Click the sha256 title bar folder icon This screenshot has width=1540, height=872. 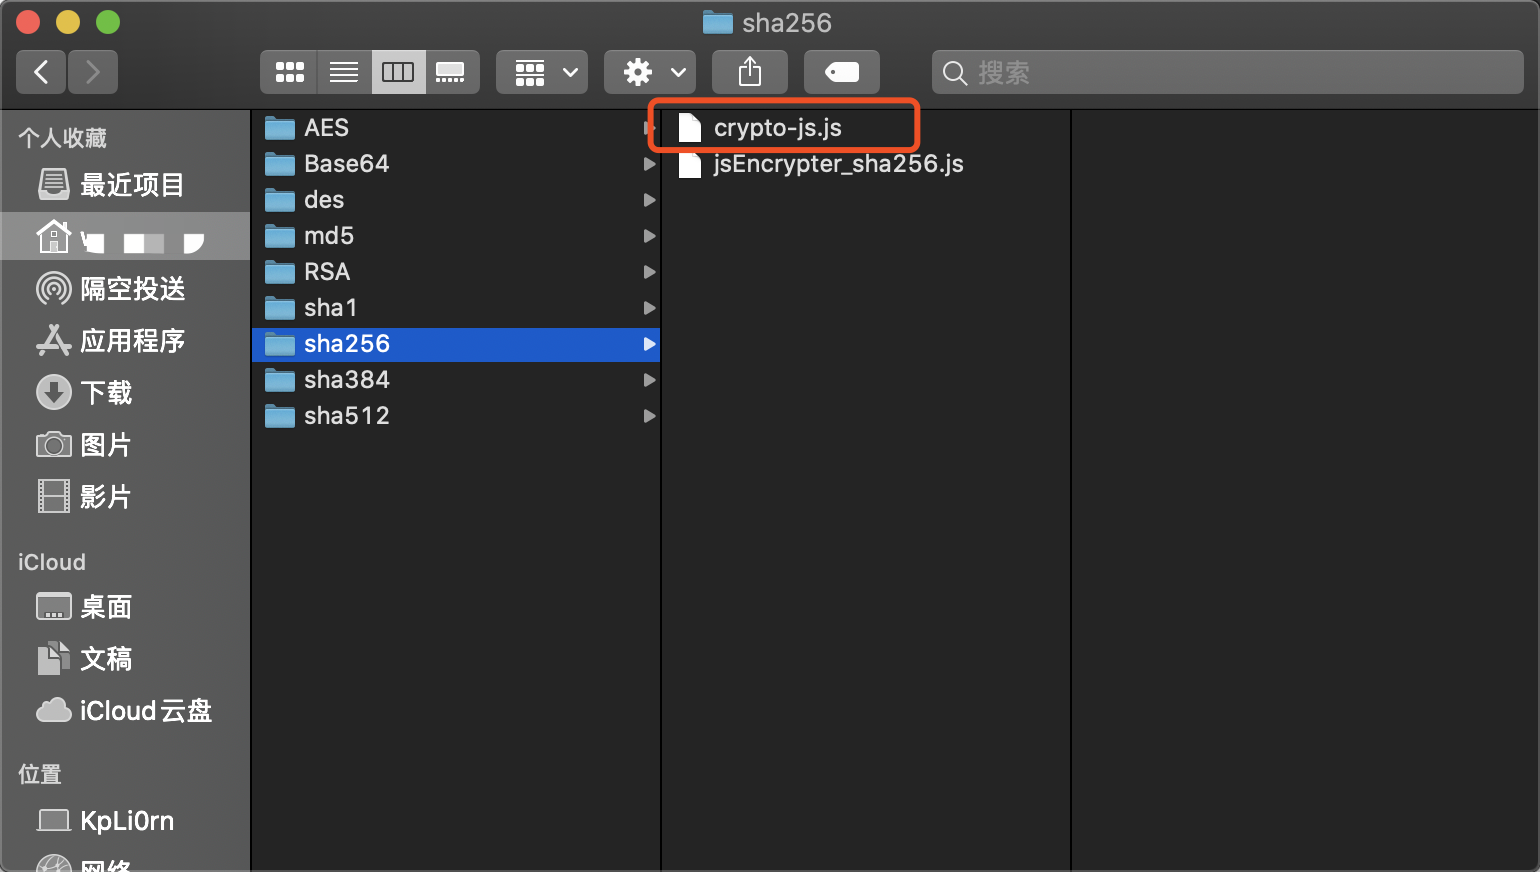[718, 22]
